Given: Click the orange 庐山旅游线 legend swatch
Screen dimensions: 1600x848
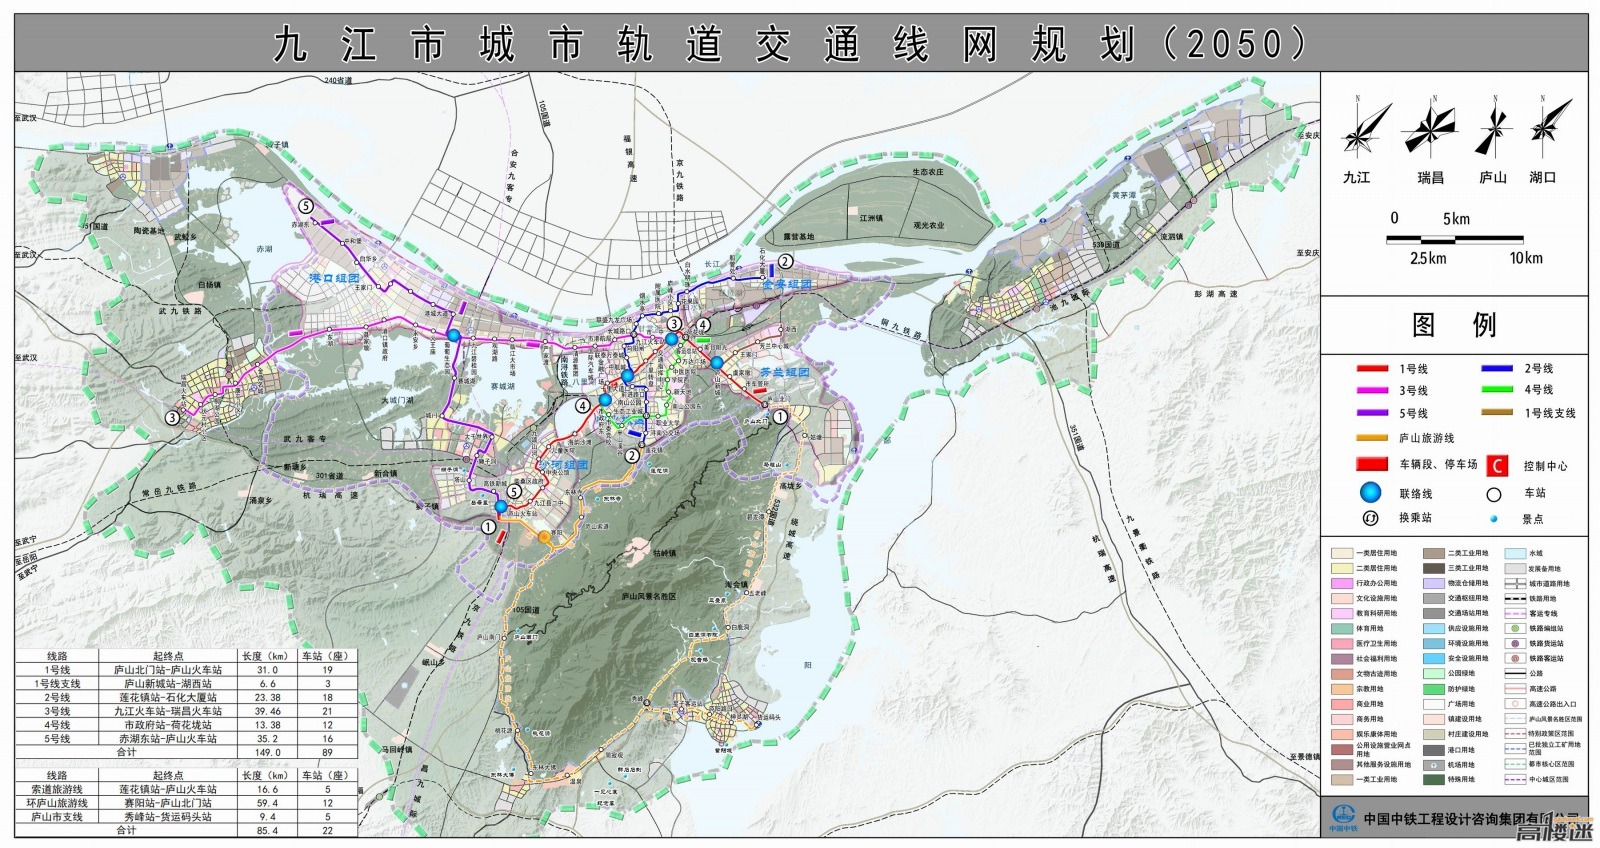Looking at the screenshot, I should pyautogui.click(x=1371, y=438).
